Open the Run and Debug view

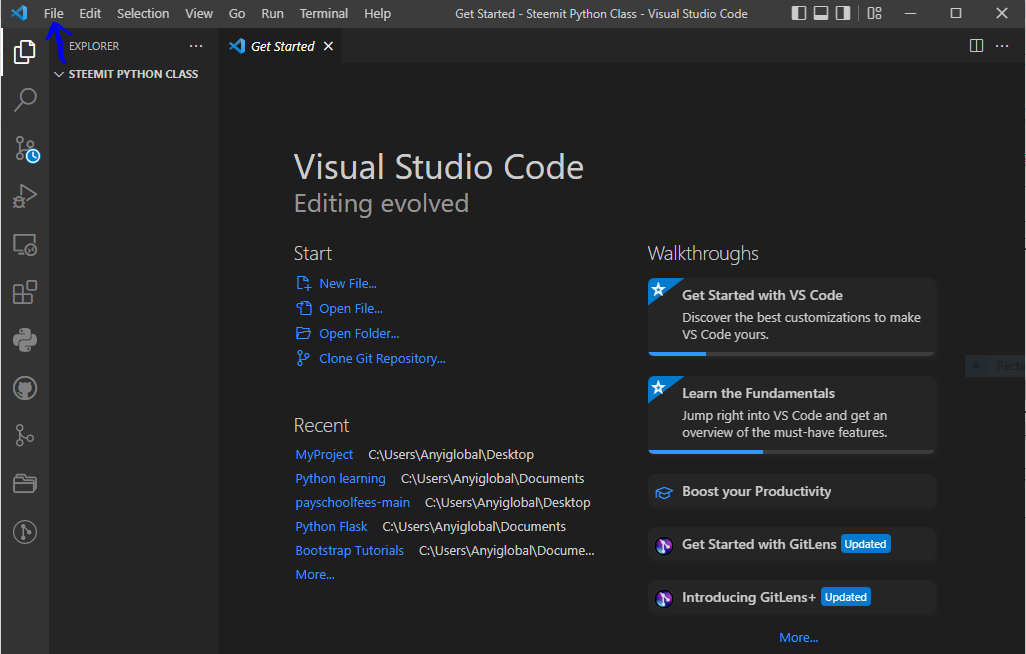point(25,197)
